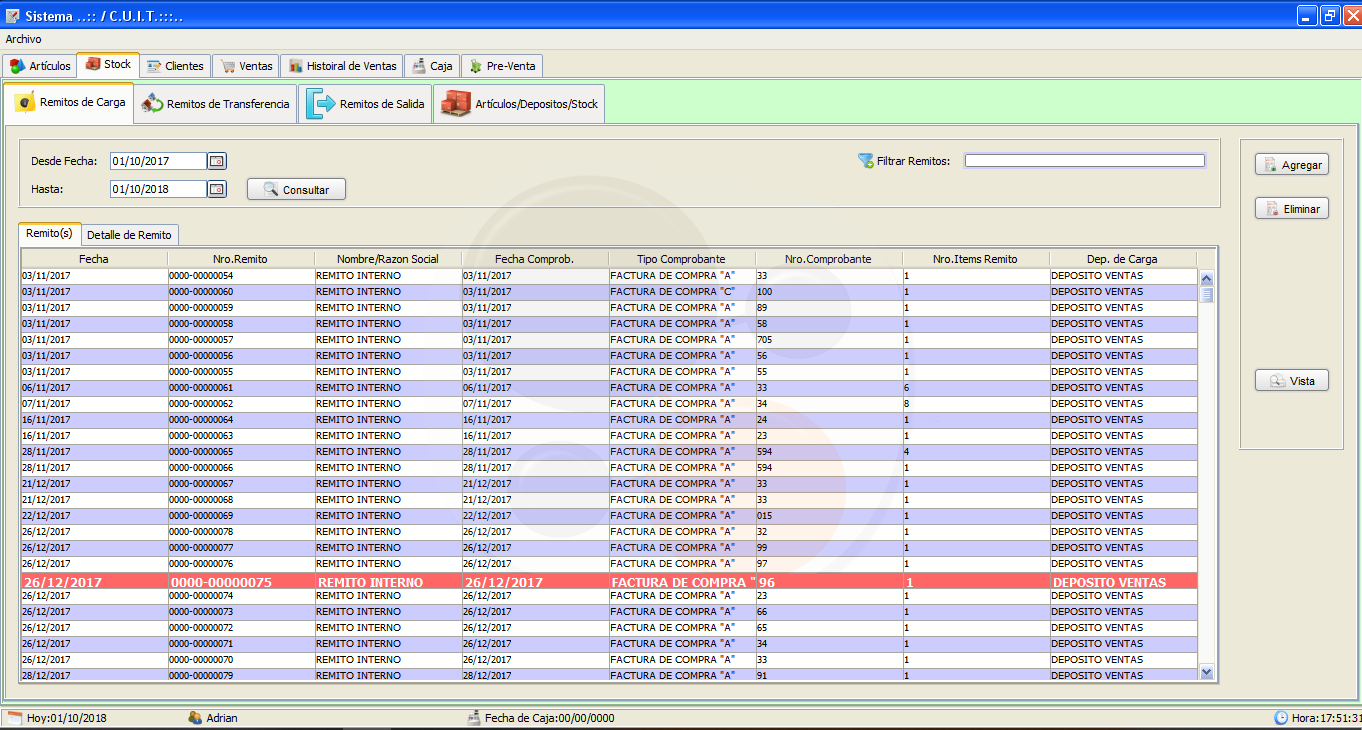
Task: Click the Artículos/Depositos/Stock boxes icon
Action: 456,104
